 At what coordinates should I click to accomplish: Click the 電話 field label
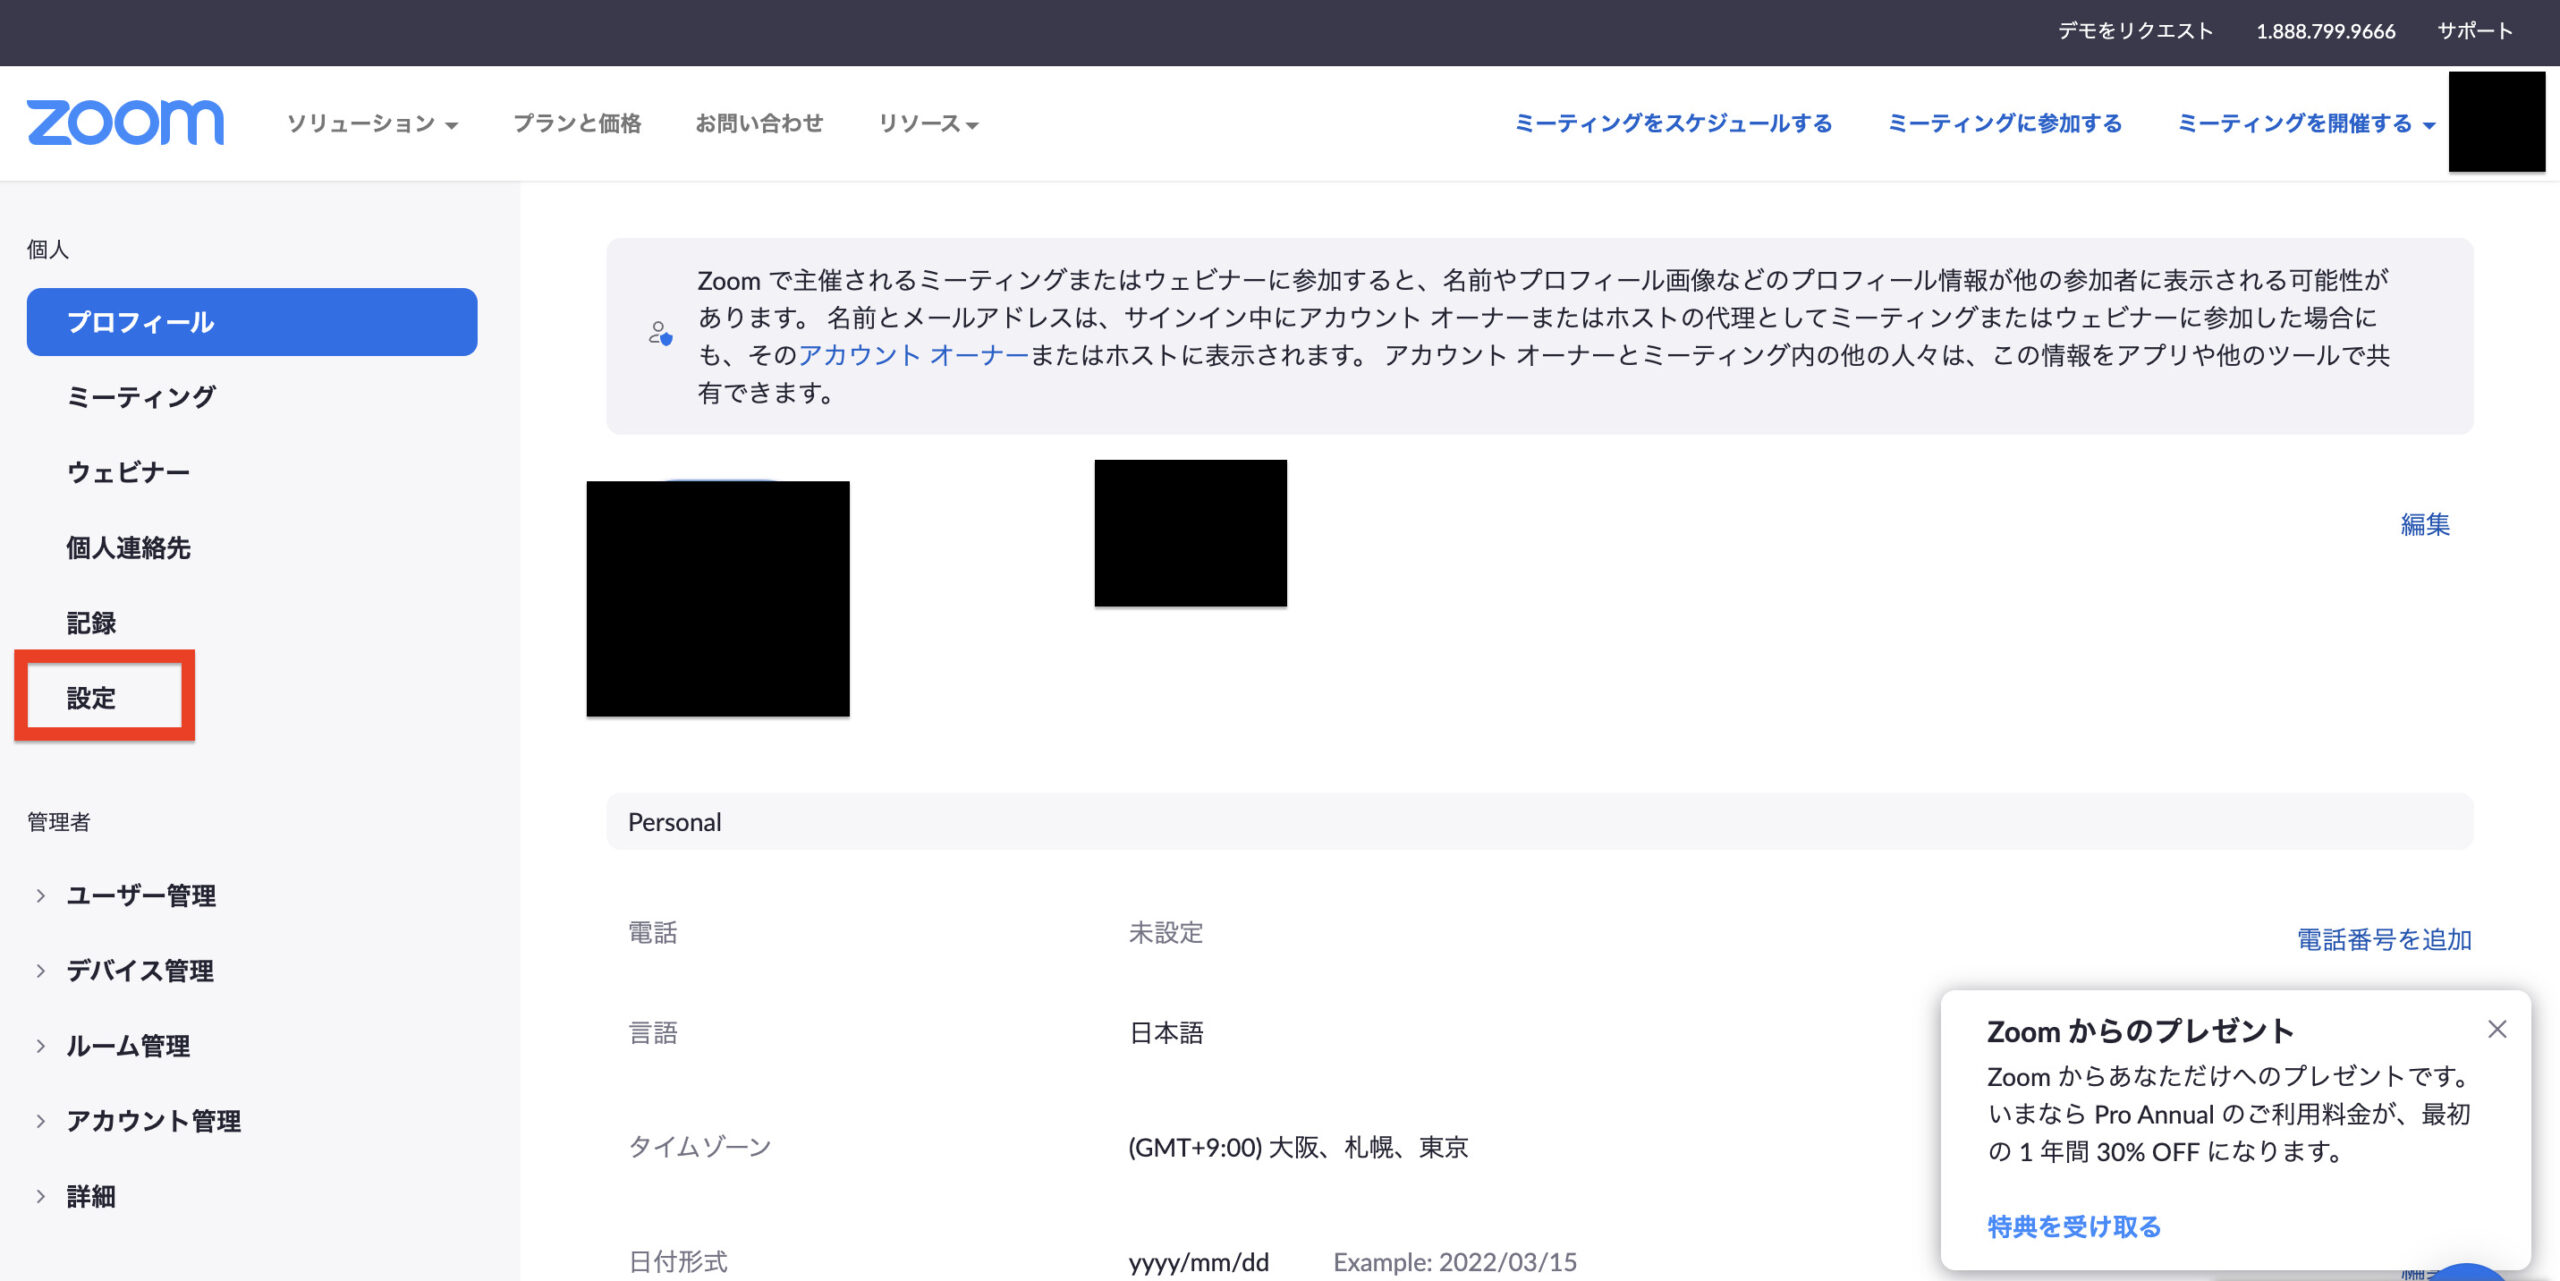(653, 933)
